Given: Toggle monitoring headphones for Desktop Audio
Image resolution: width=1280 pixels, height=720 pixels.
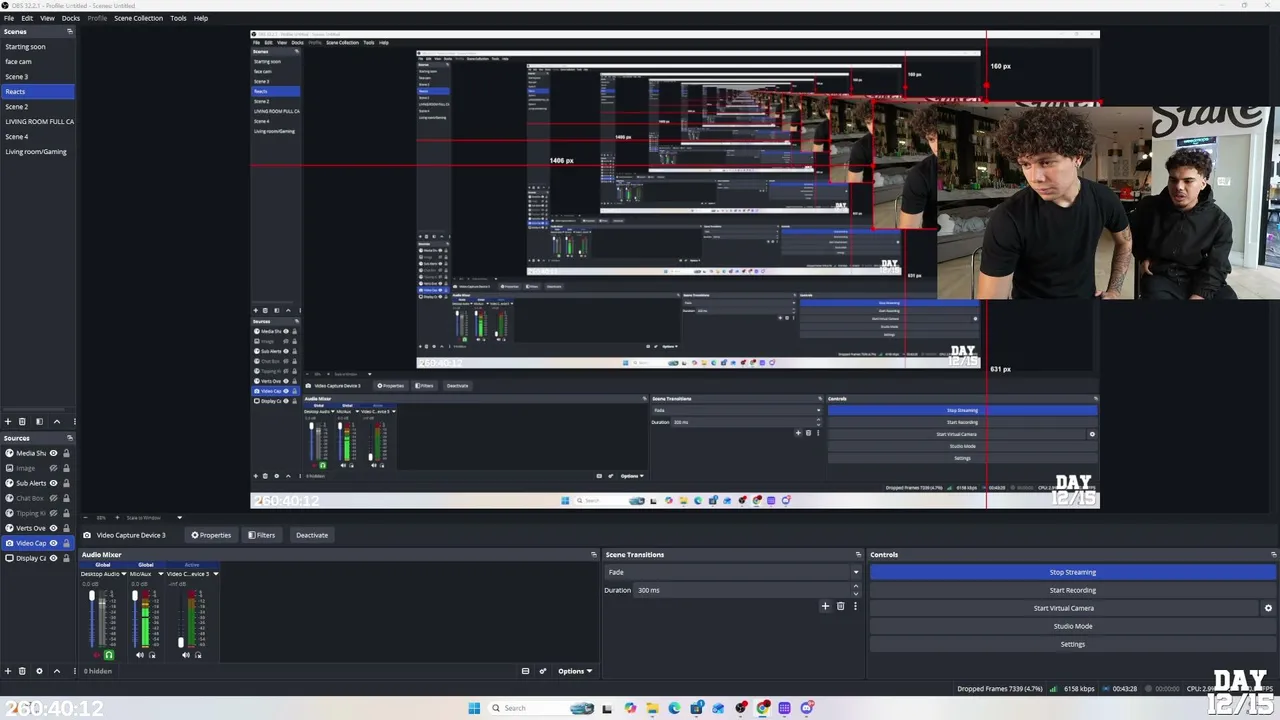Looking at the screenshot, I should pos(109,655).
